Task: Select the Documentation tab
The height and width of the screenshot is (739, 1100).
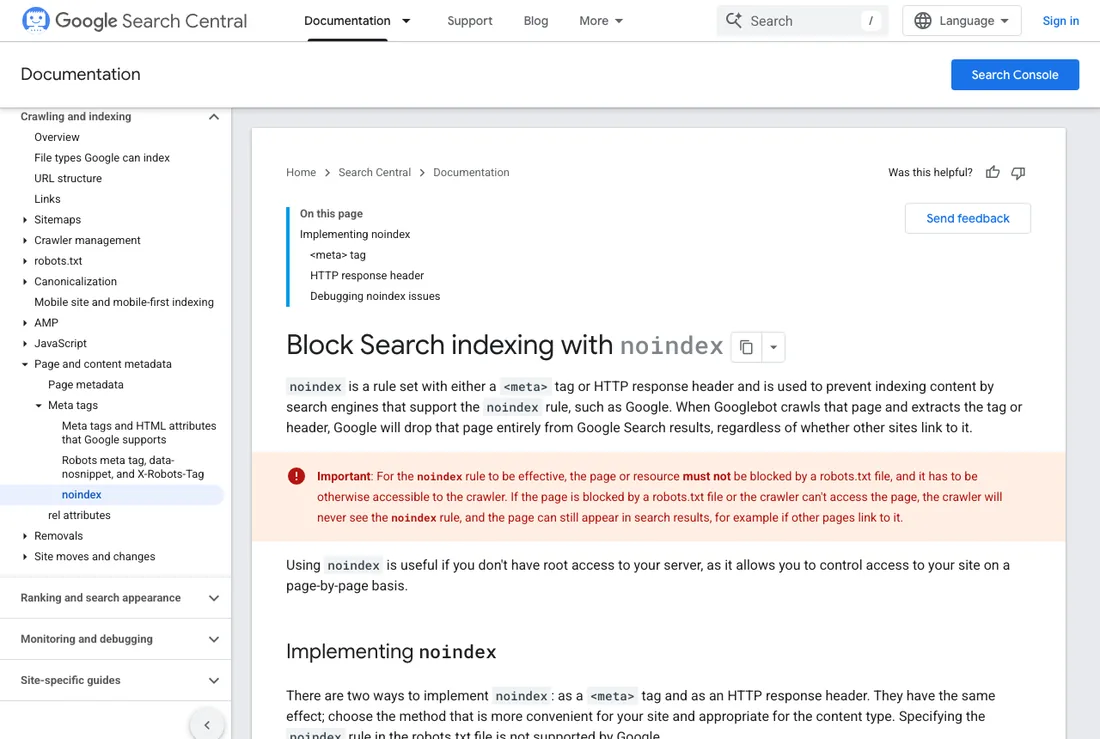Action: (347, 21)
